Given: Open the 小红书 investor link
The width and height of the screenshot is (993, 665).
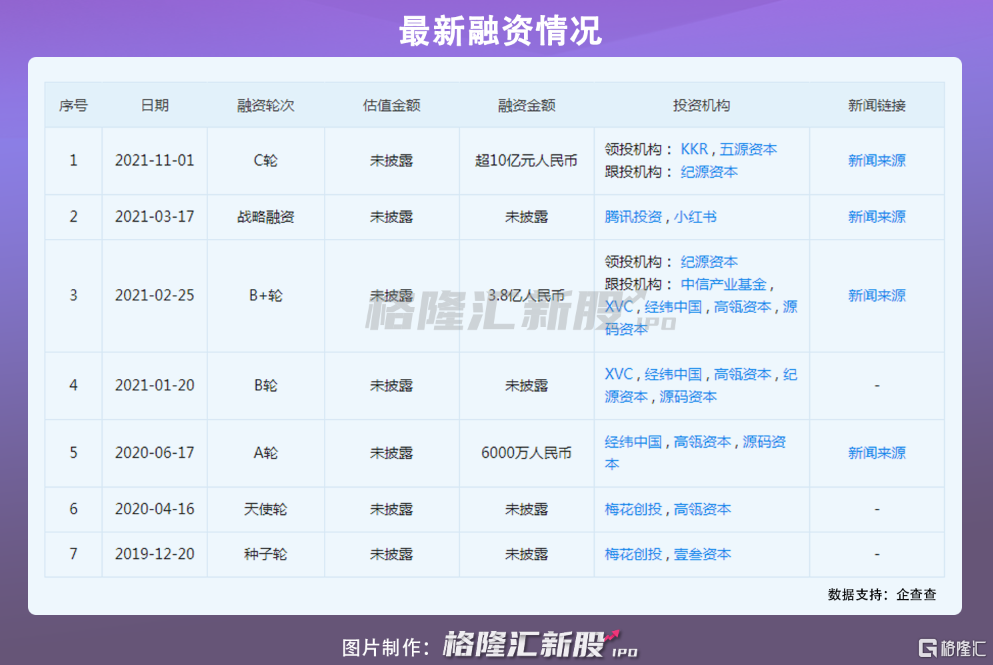Looking at the screenshot, I should point(695,217).
